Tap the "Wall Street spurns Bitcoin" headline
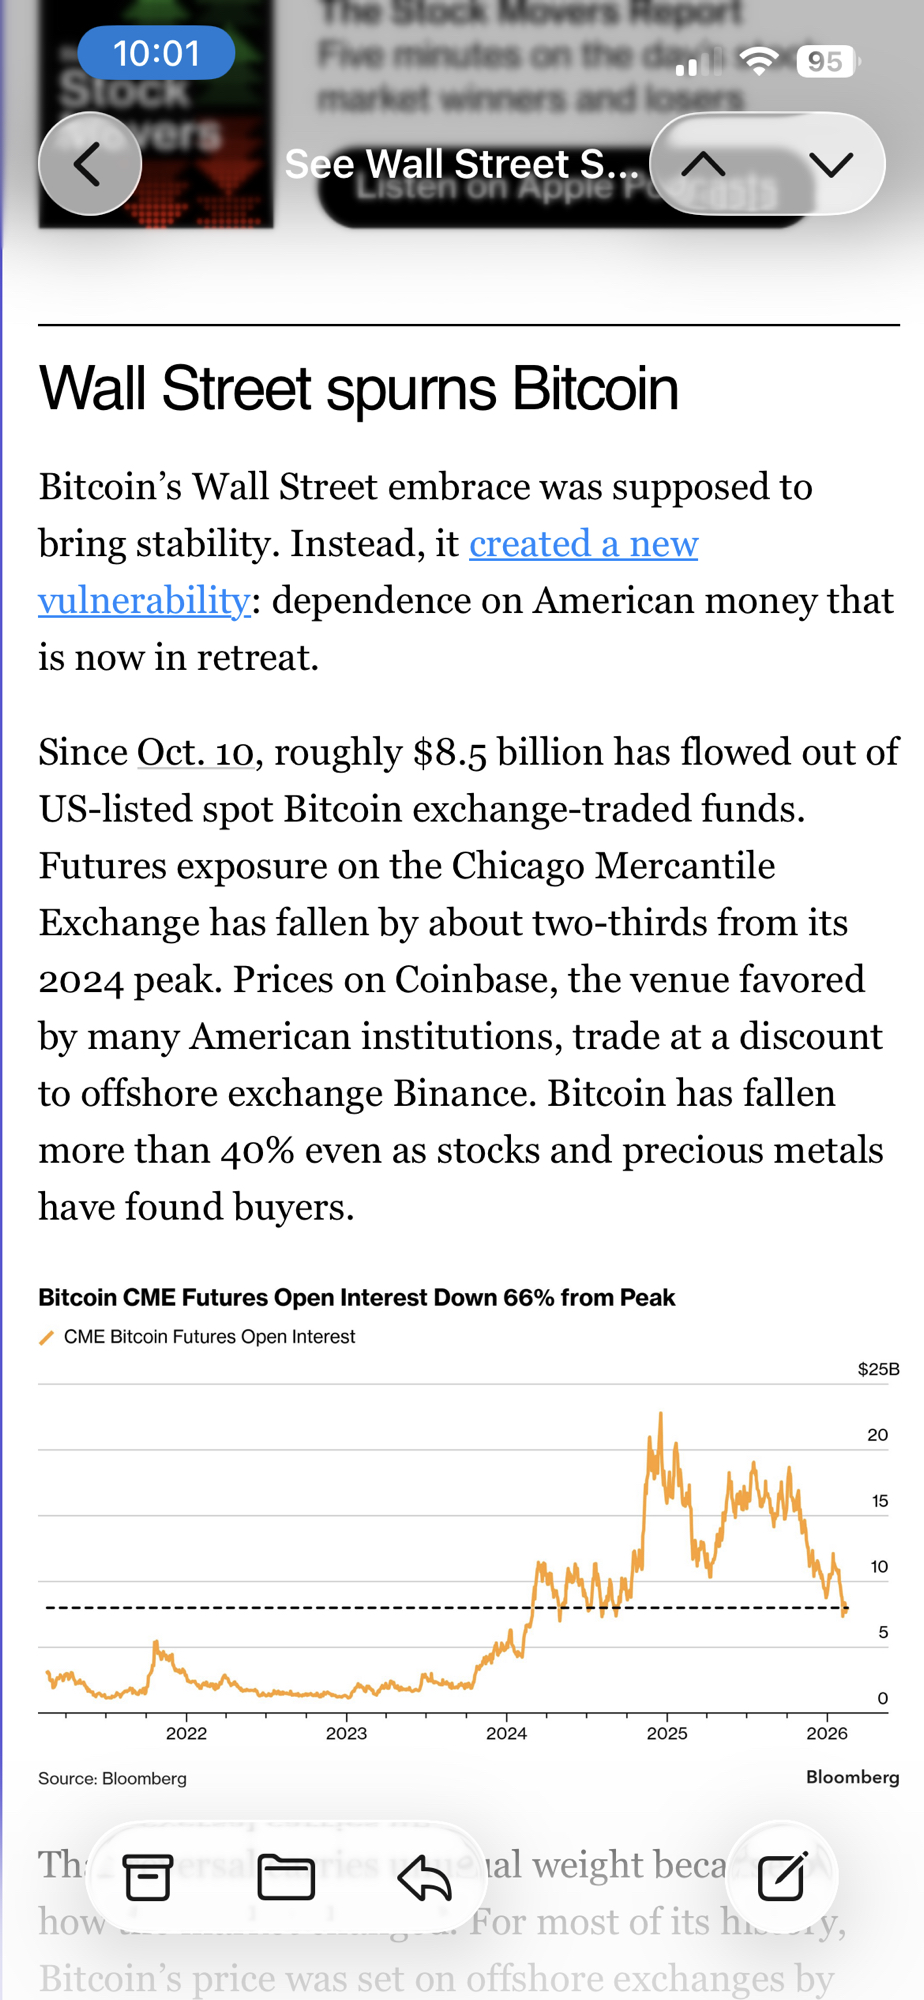 358,388
